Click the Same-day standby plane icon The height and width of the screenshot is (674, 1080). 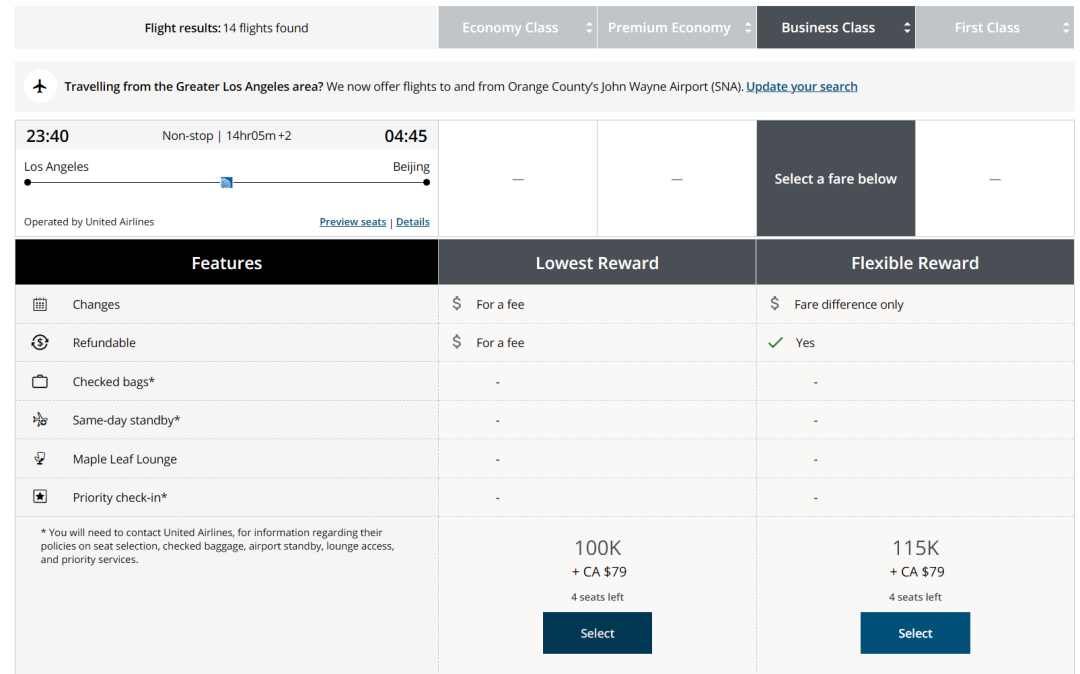tap(40, 420)
